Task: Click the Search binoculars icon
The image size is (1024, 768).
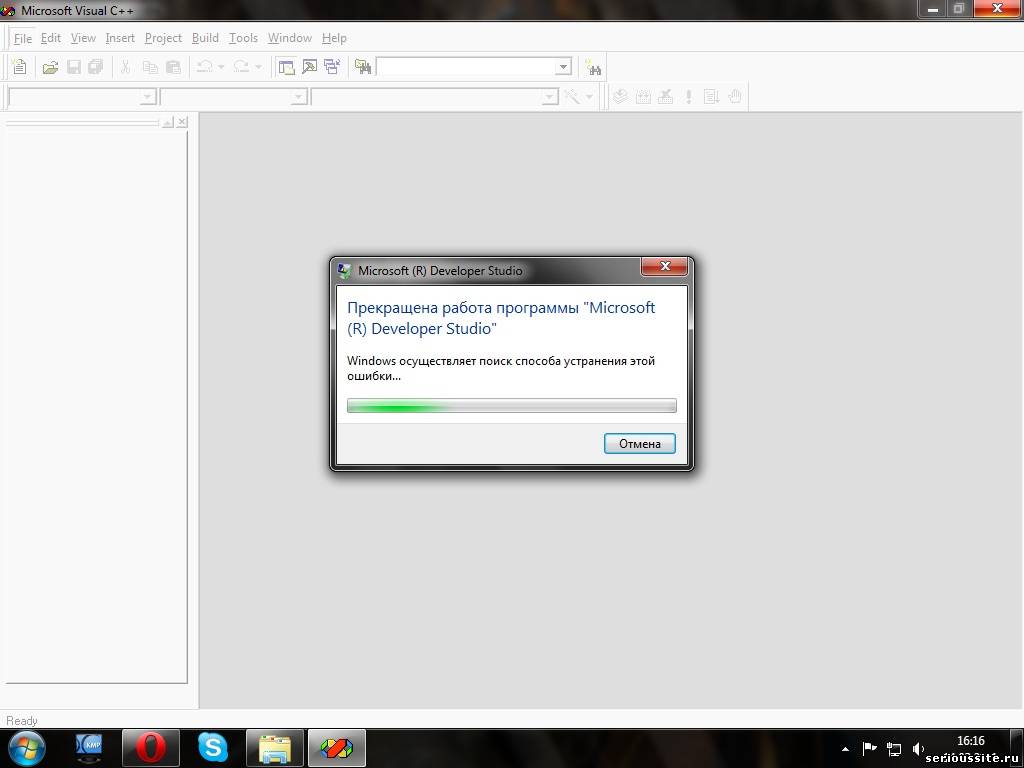Action: [x=593, y=67]
